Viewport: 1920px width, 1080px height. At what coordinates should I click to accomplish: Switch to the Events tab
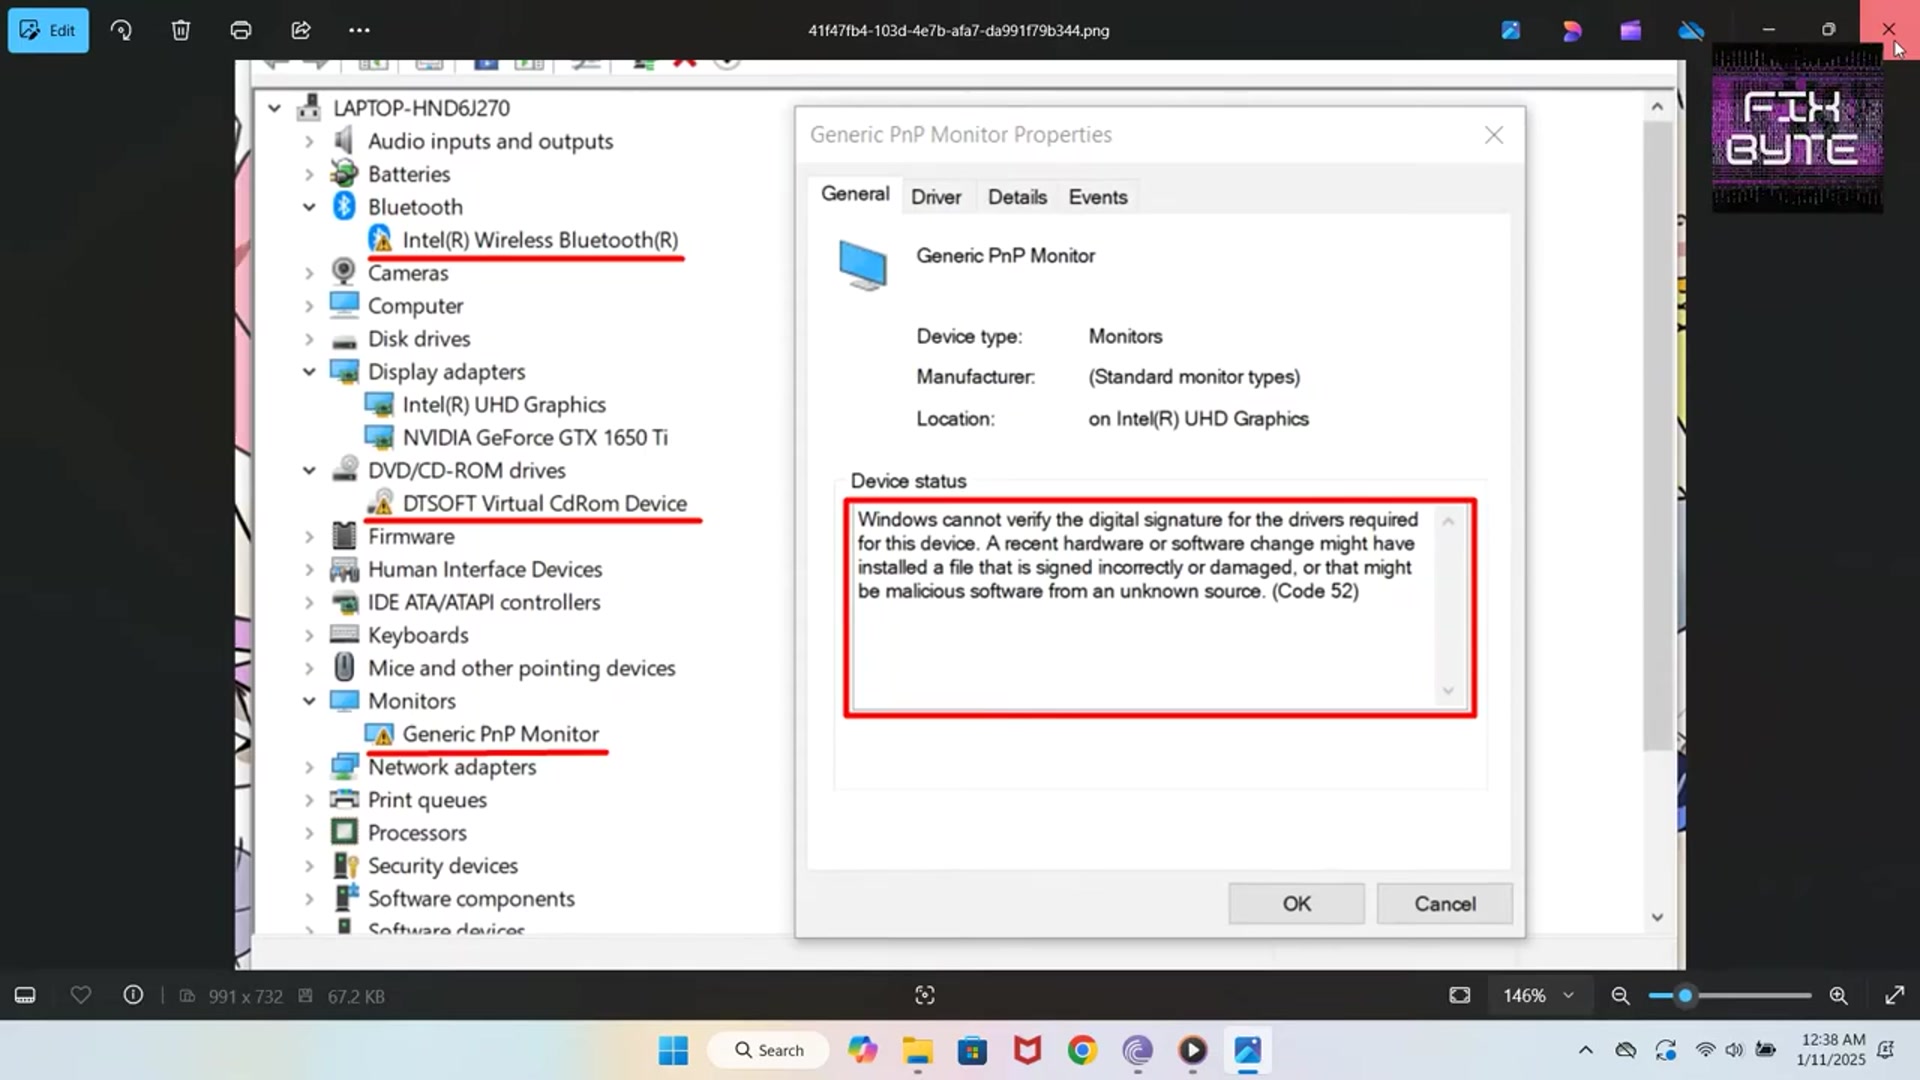pyautogui.click(x=1098, y=197)
